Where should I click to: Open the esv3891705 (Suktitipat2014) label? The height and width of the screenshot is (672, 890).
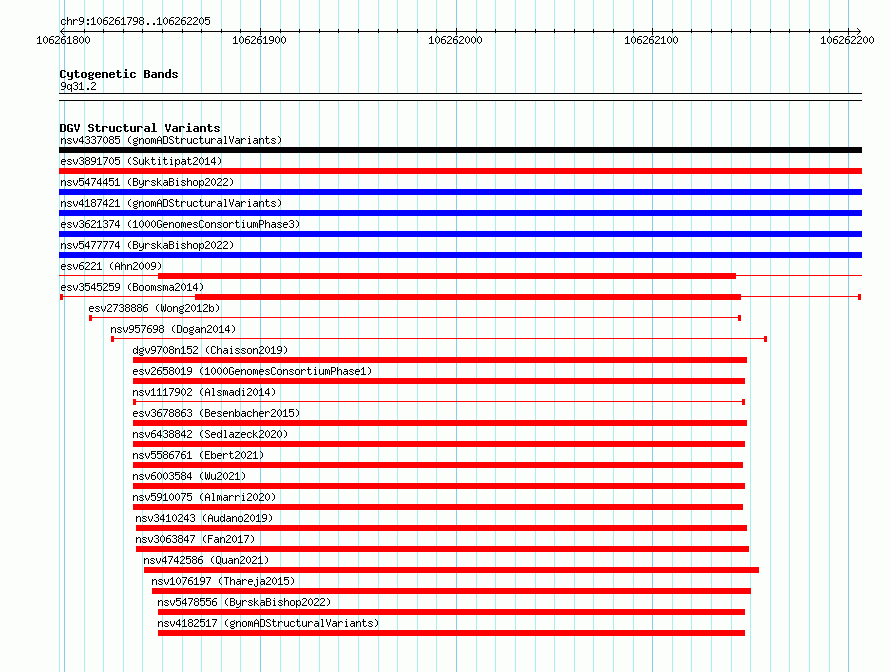[141, 161]
